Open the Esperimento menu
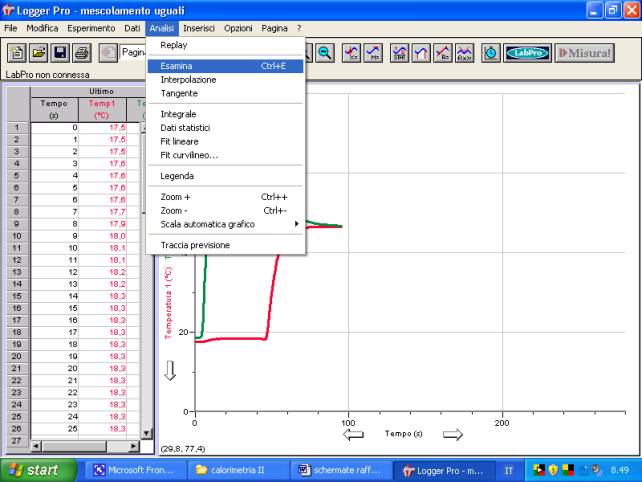 coord(91,28)
